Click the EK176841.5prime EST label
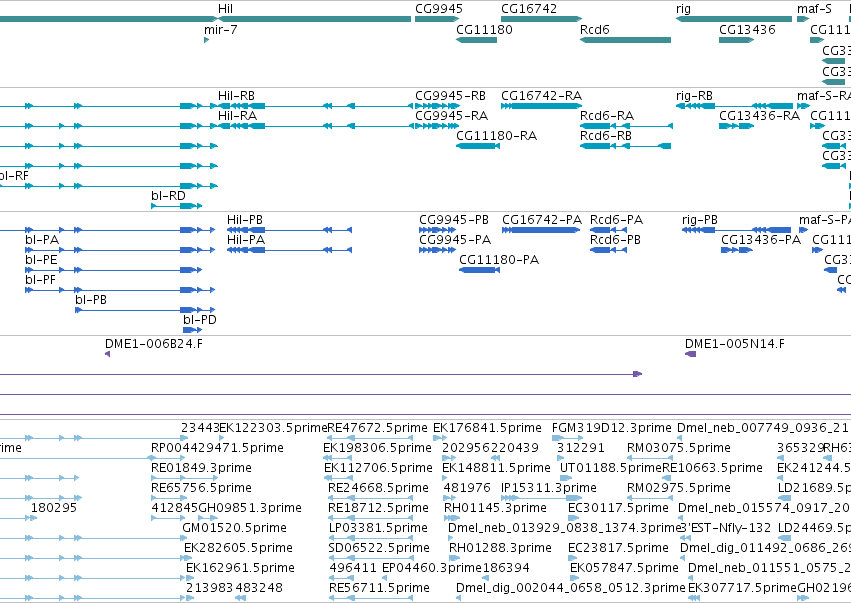Image resolution: width=851 pixels, height=603 pixels. pyautogui.click(x=487, y=428)
